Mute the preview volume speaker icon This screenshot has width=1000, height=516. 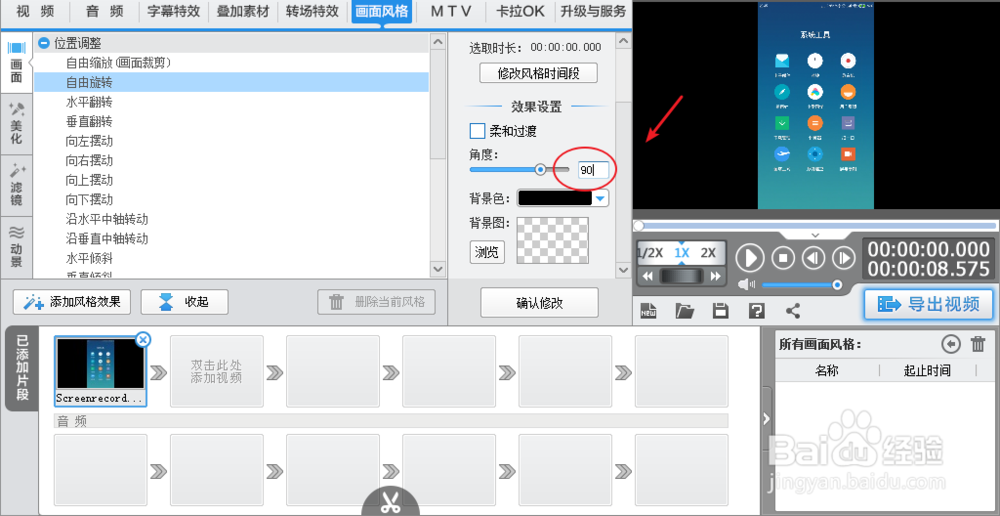(x=746, y=284)
